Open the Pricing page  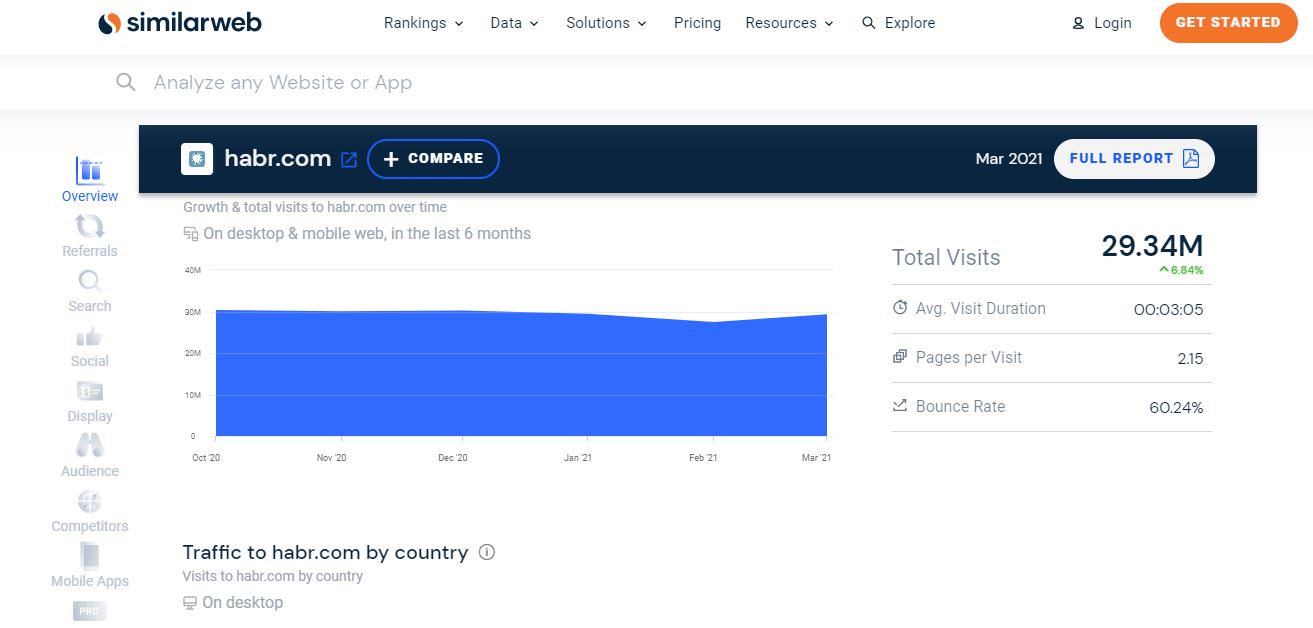pyautogui.click(x=697, y=23)
